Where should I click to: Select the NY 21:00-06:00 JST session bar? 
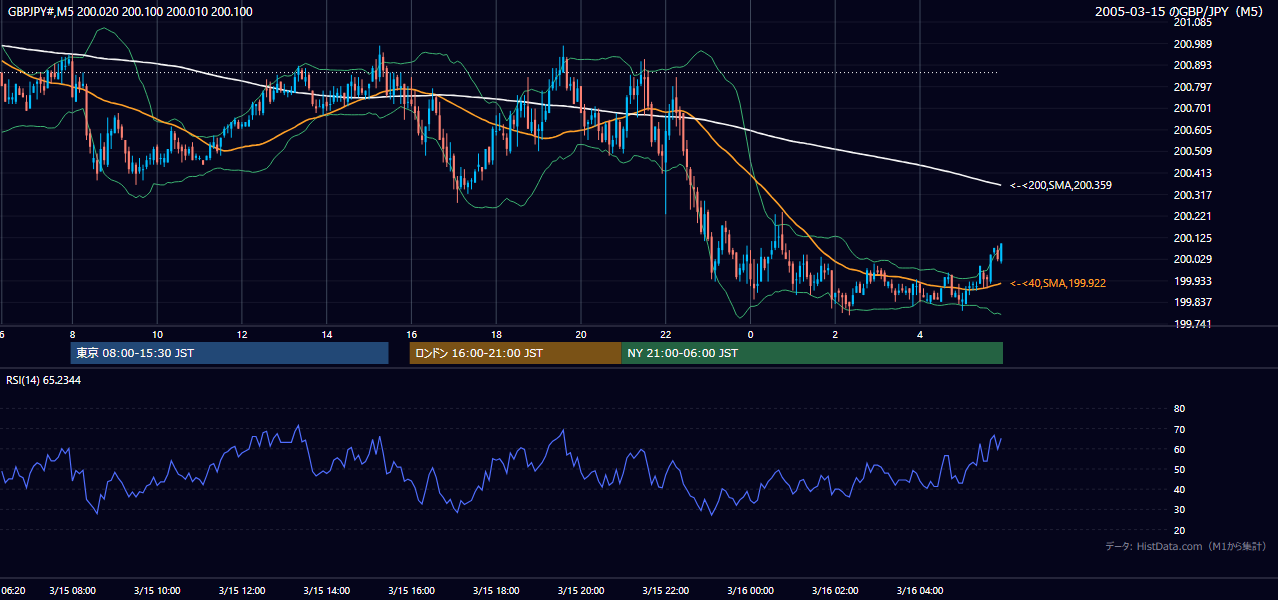coord(812,353)
